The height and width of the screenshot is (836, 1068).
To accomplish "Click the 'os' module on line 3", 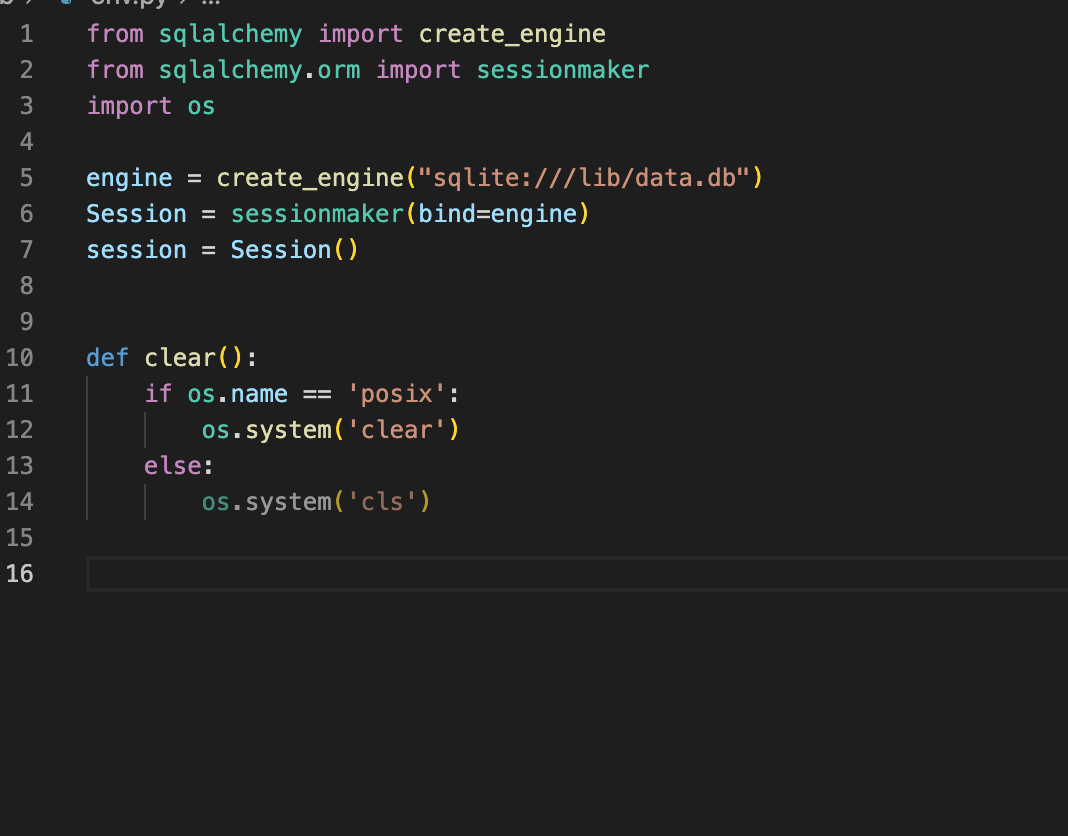I will coord(201,106).
